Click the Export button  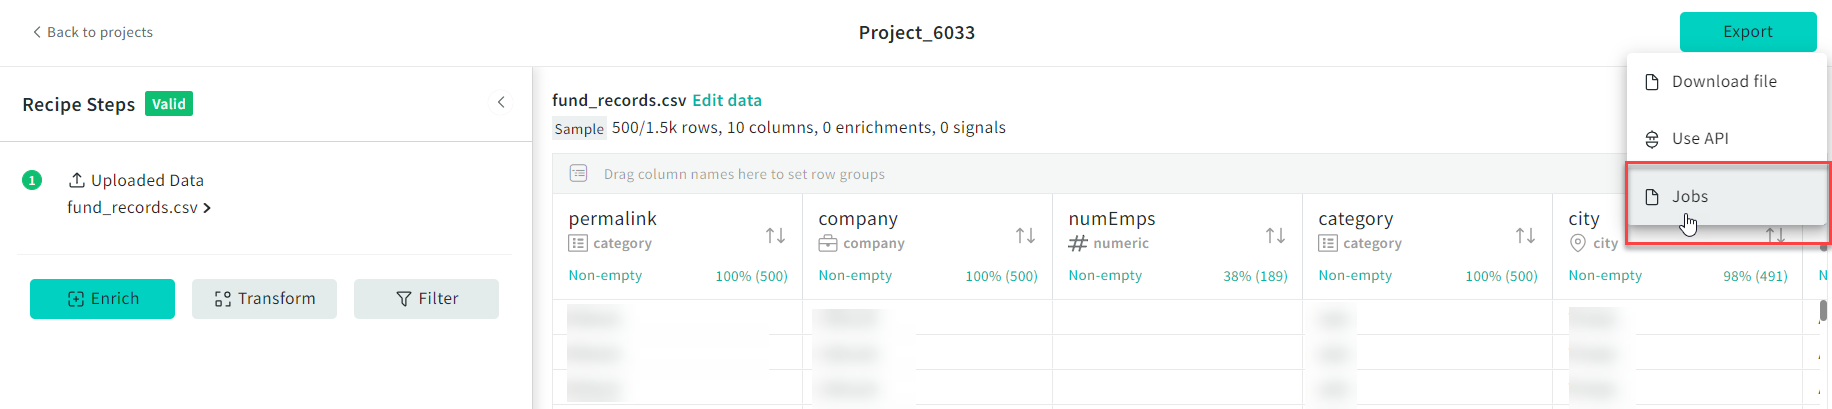coord(1747,32)
